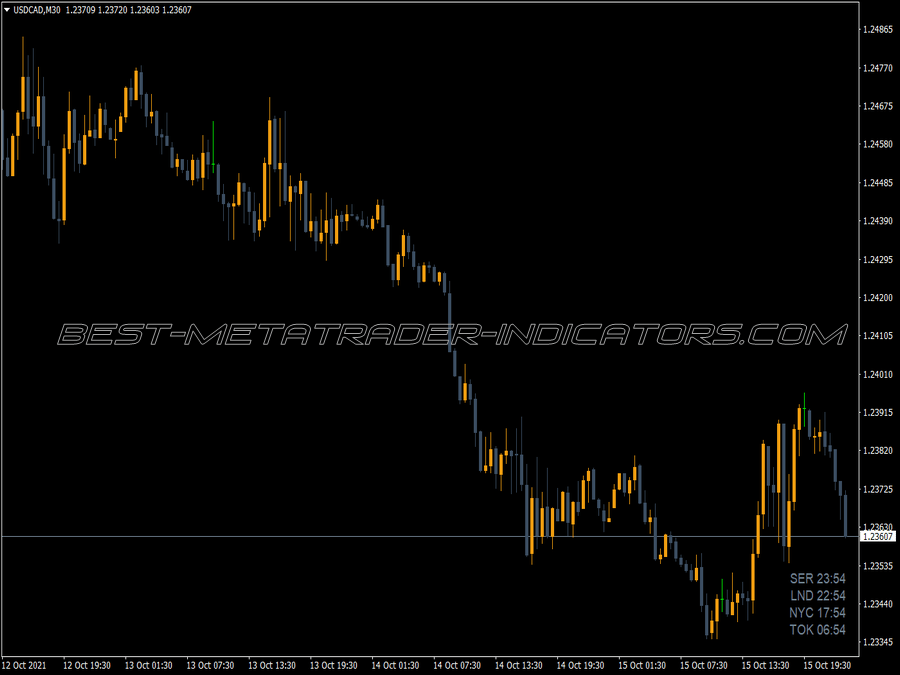Click the BEST-METATRADER-INDICATORS.COM watermark
Viewport: 900px width, 675px height.
pos(450,335)
